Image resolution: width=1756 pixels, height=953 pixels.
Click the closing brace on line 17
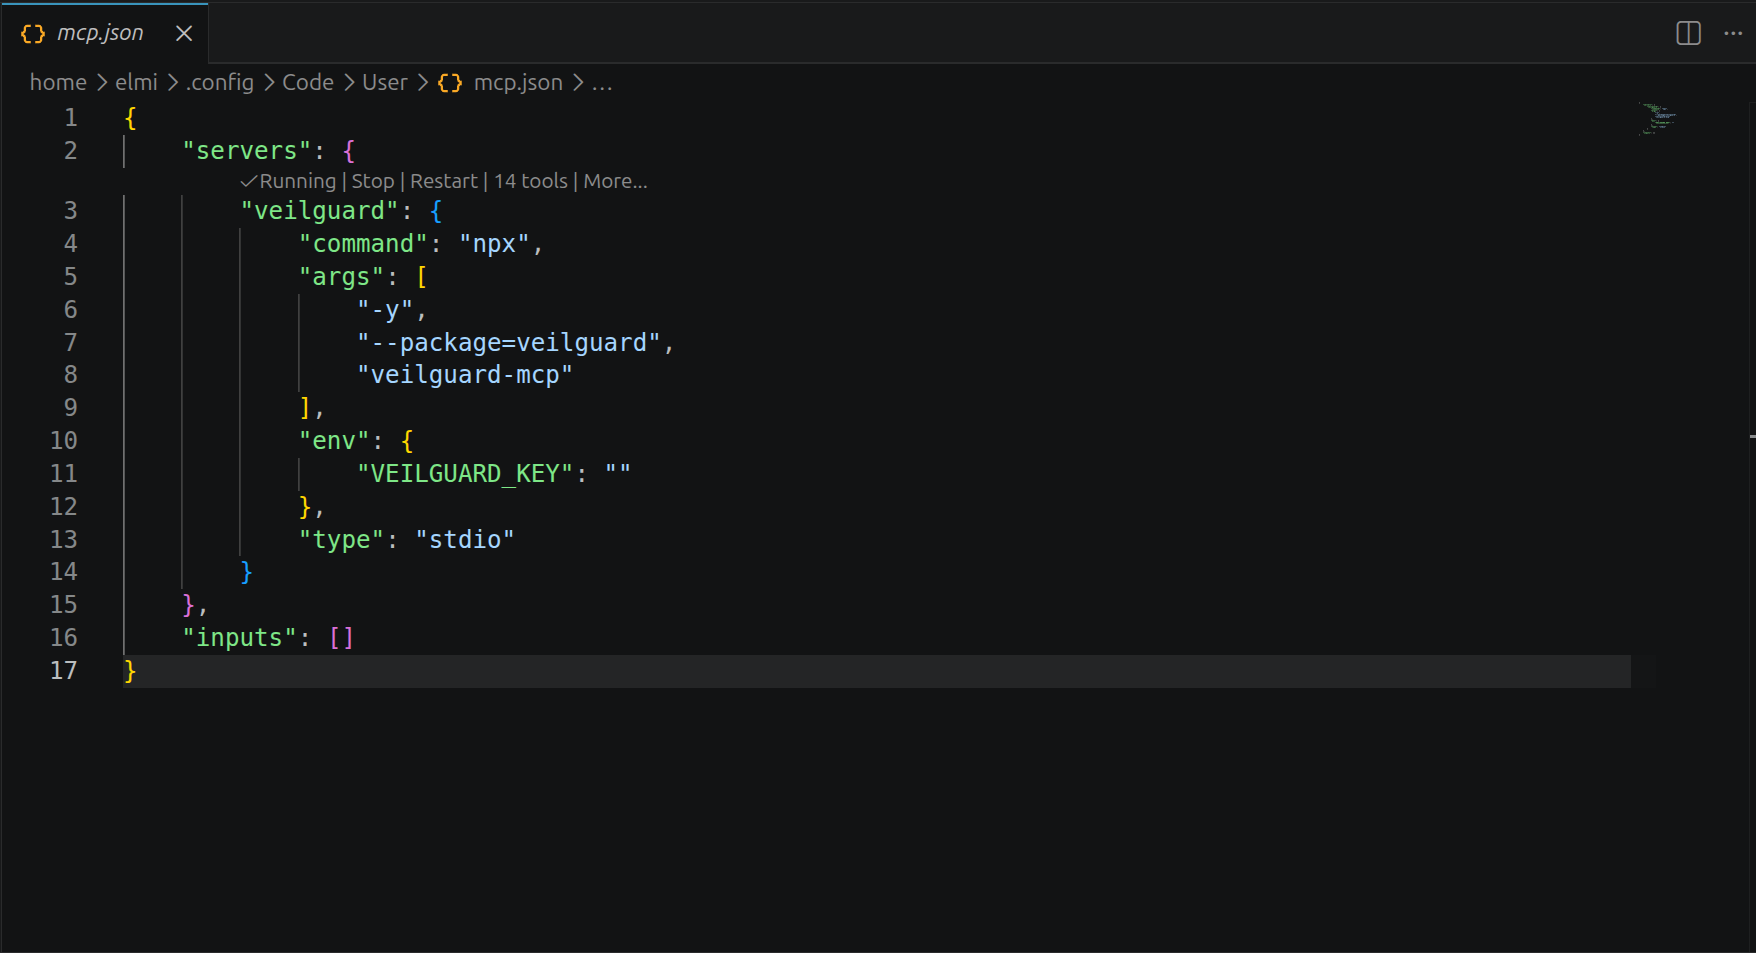point(130,671)
